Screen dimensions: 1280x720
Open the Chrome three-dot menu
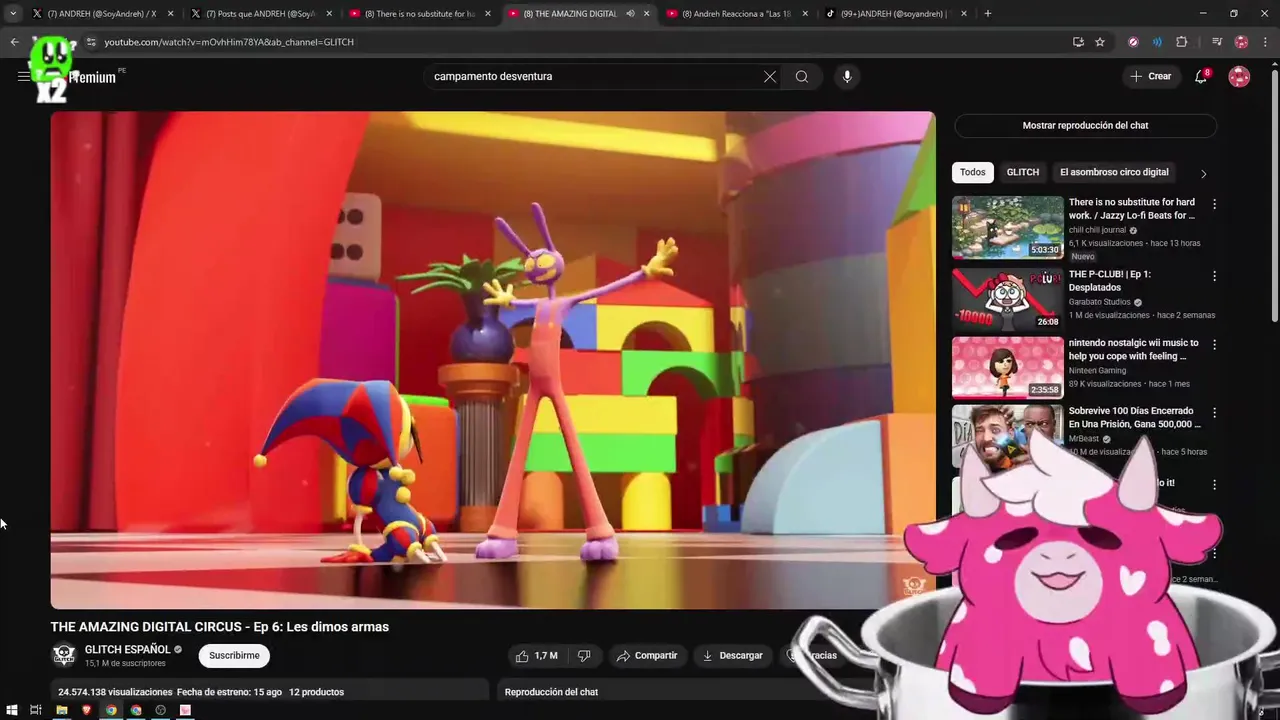pos(1266,42)
